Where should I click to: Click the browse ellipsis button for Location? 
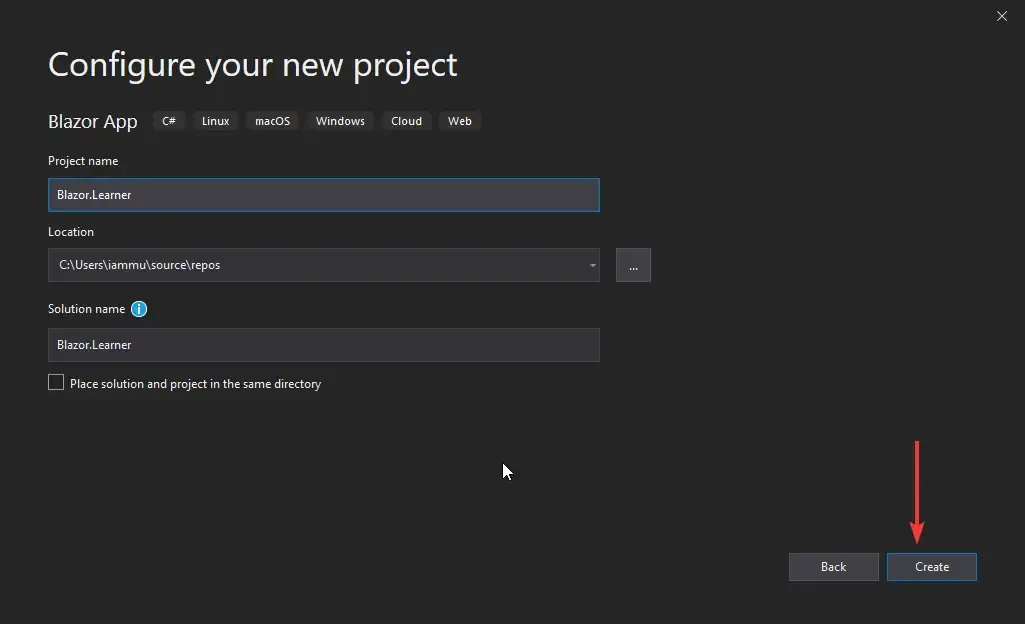633,265
